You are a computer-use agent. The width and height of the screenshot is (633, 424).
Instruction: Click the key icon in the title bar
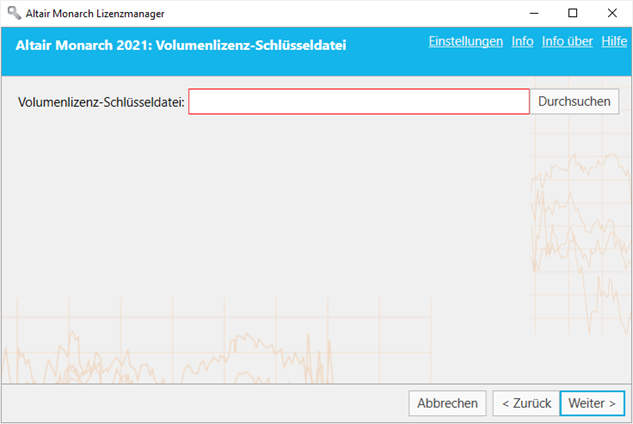tap(14, 13)
